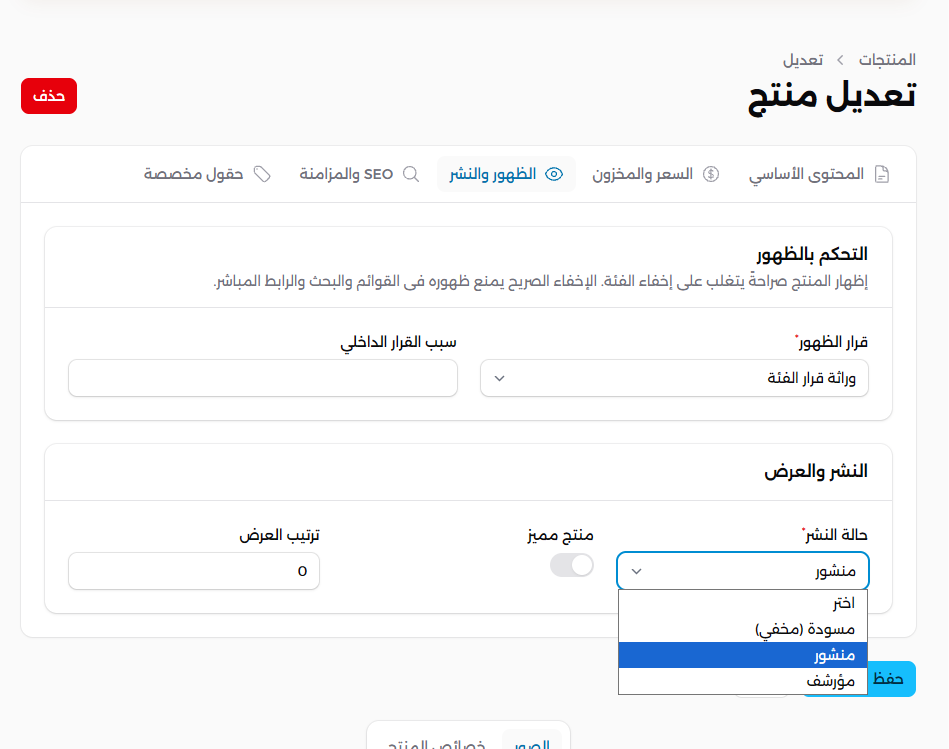Select the الظهور والنشر tab
This screenshot has width=949, height=749.
click(x=506, y=174)
